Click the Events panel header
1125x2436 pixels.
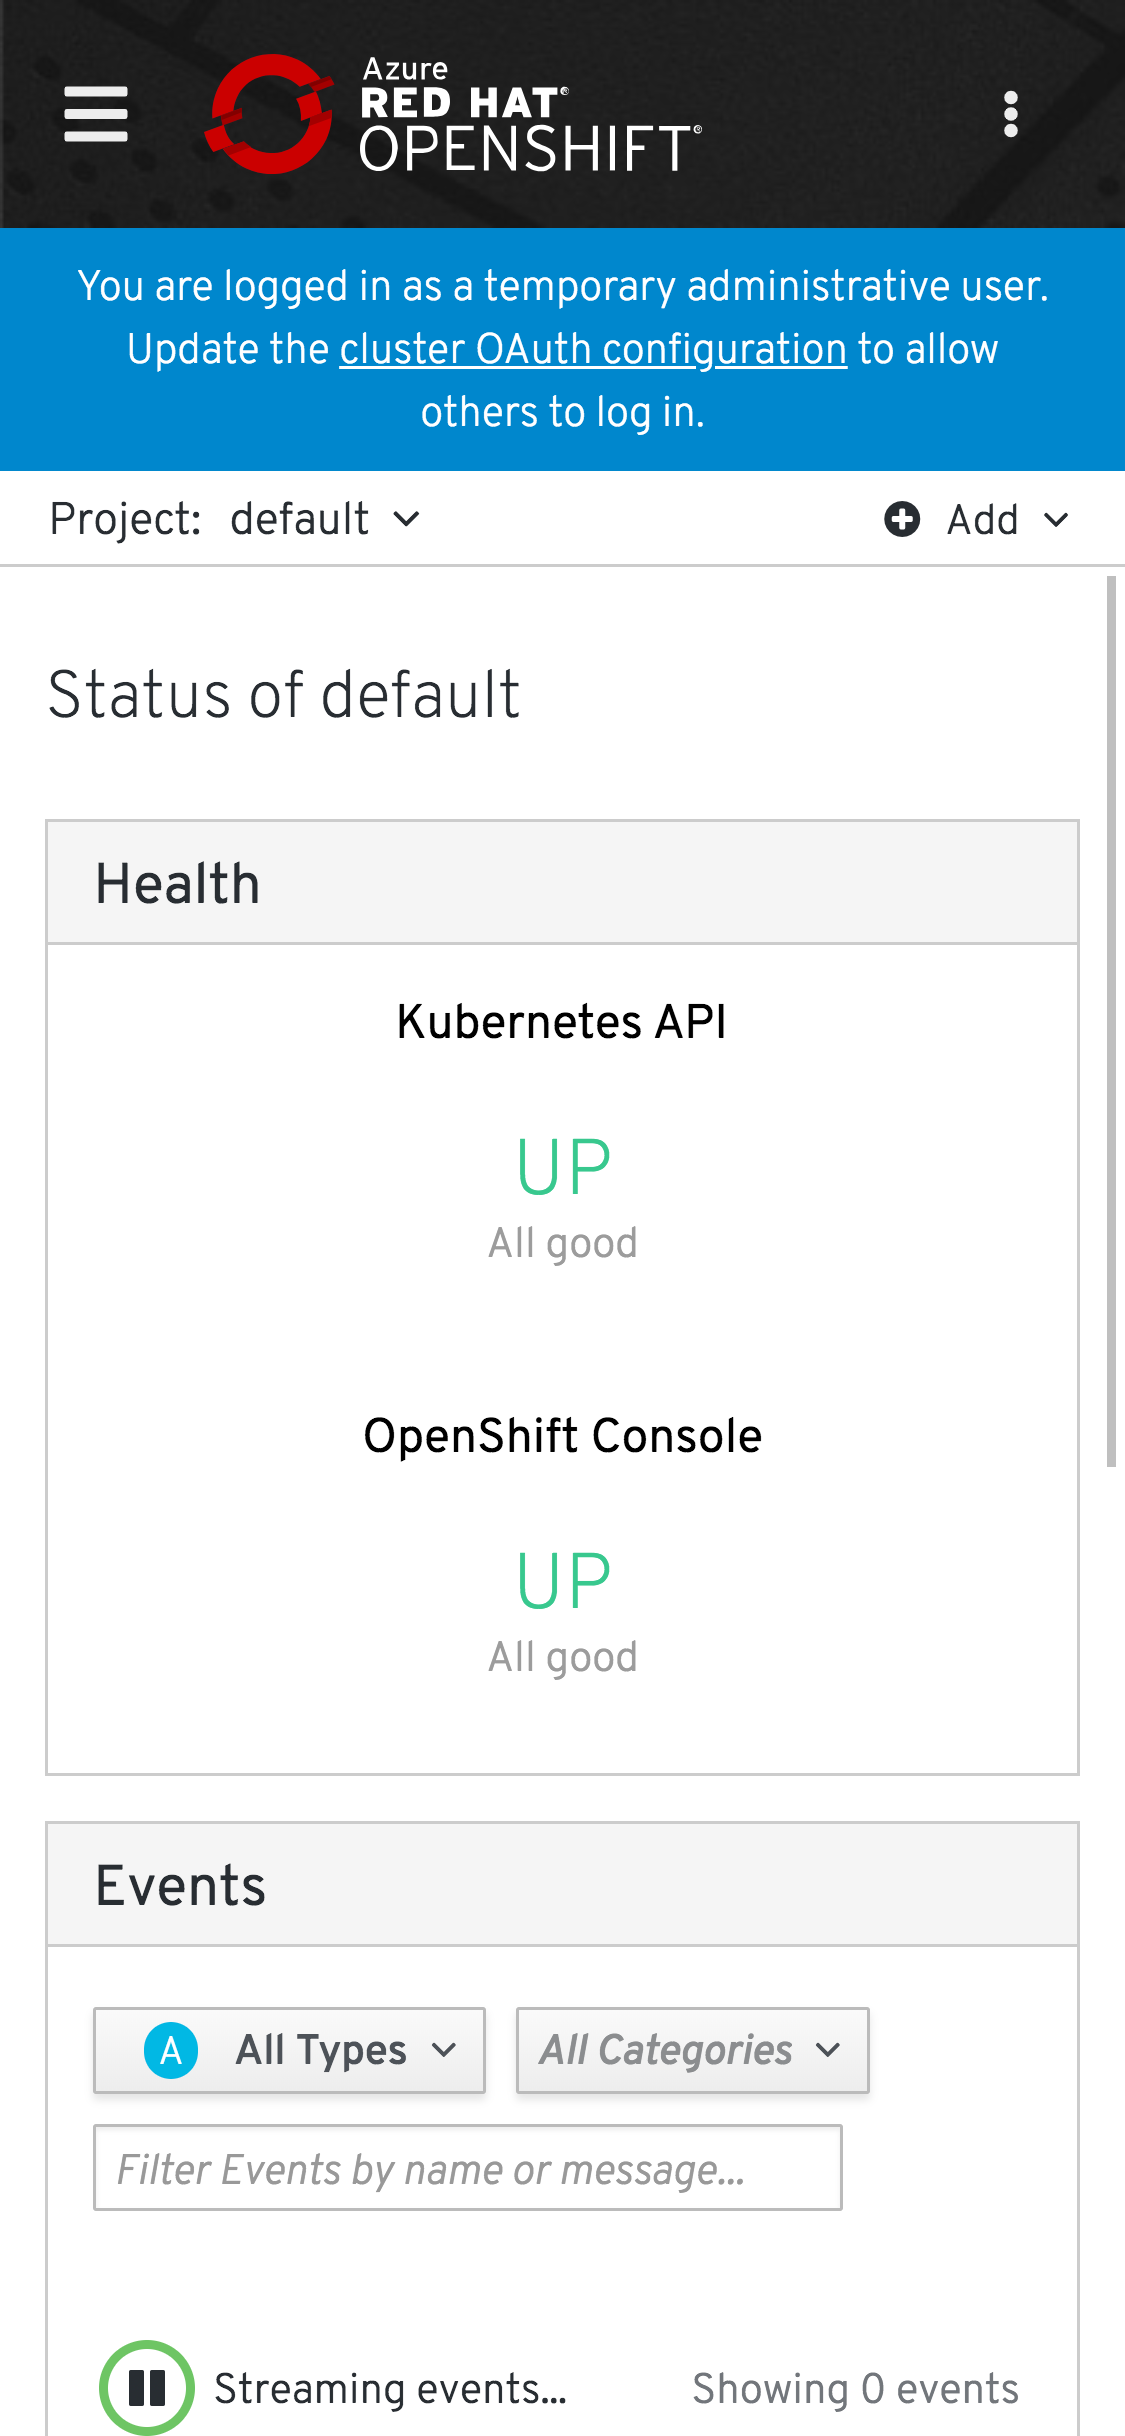click(x=562, y=1885)
